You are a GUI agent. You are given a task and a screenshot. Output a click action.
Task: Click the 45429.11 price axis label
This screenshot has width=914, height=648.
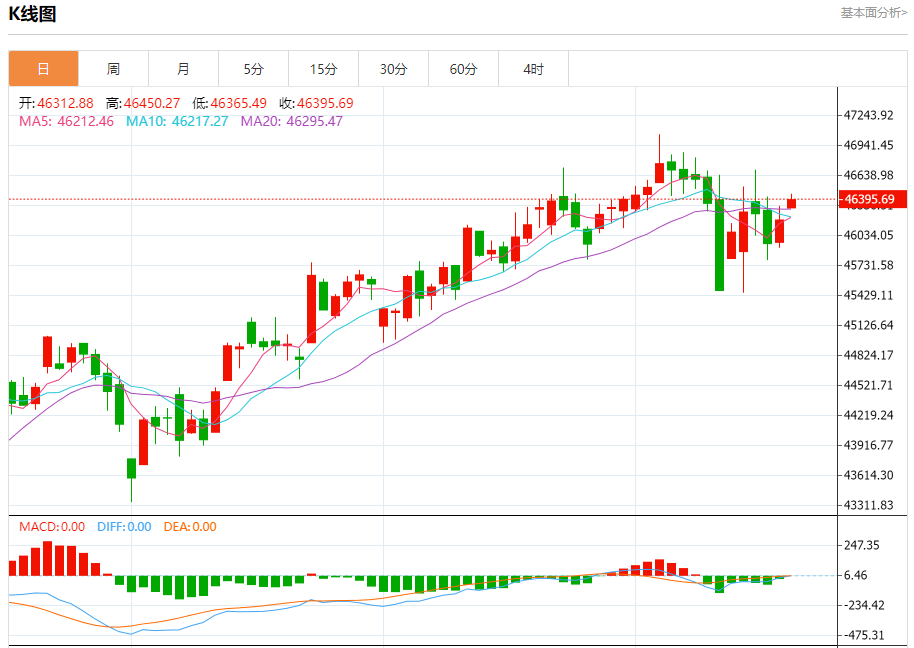pyautogui.click(x=869, y=295)
